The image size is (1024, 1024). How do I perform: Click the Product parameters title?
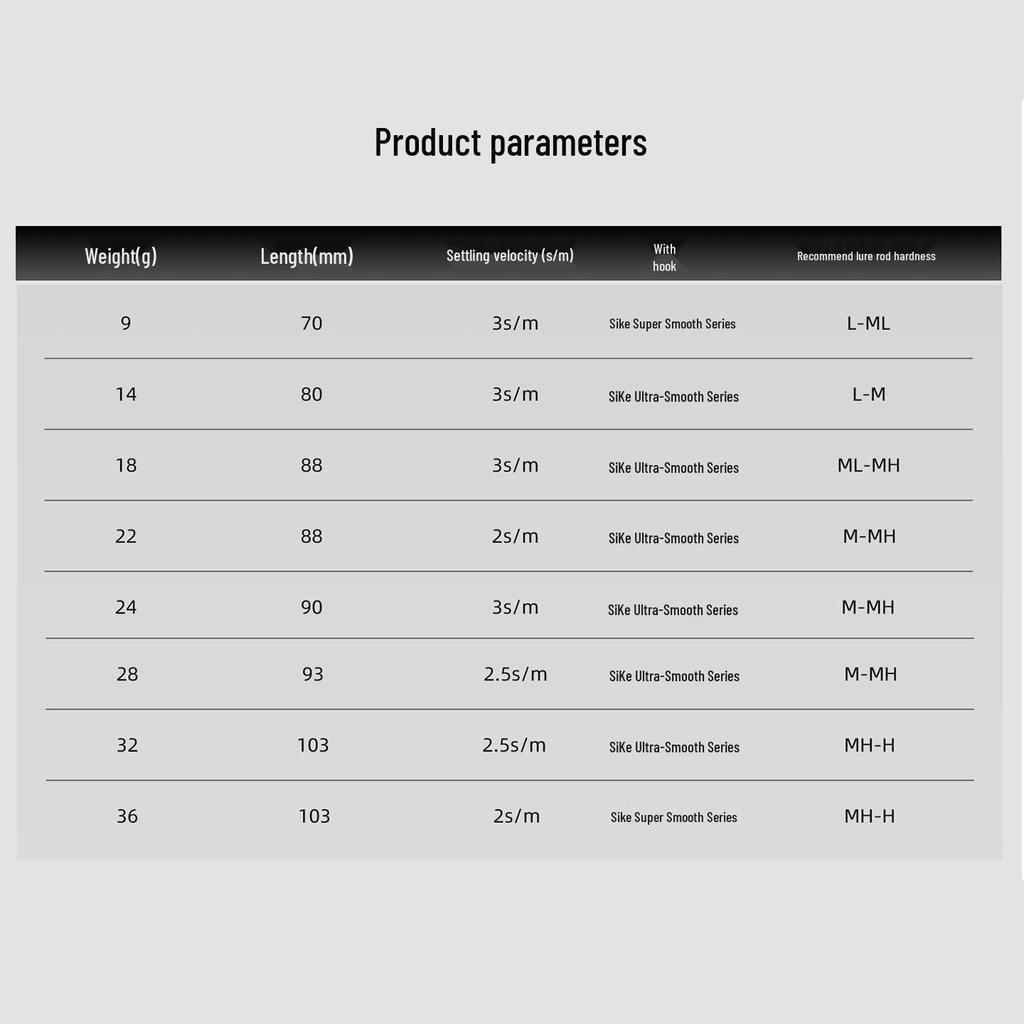[x=510, y=142]
